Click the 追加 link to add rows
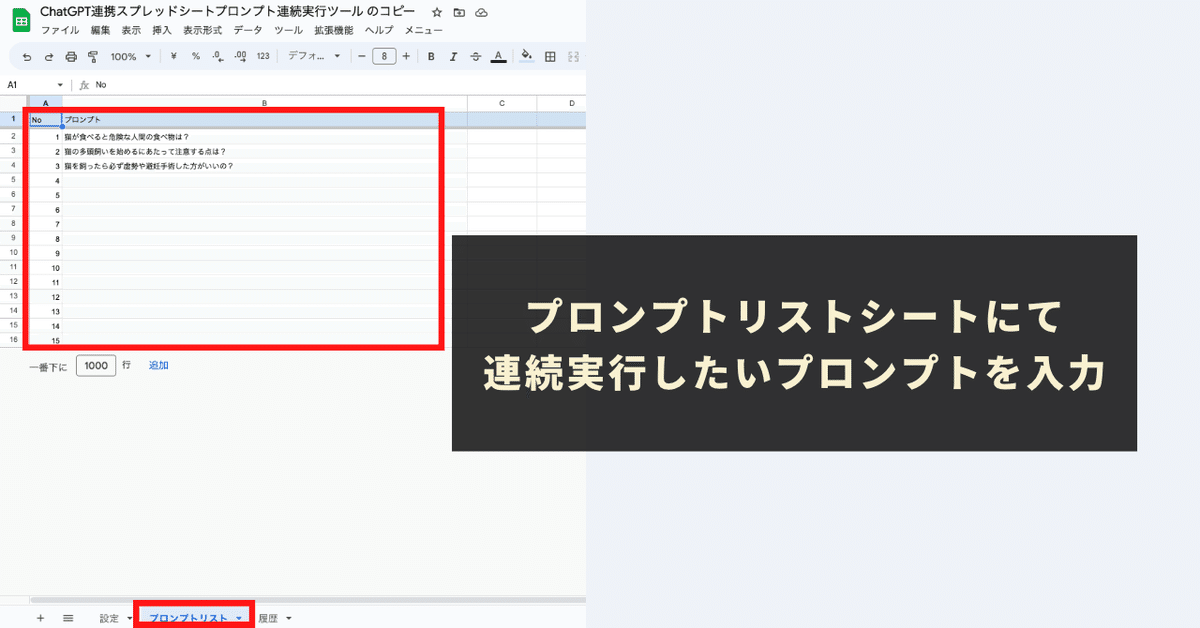Viewport: 1200px width, 628px height. 159,366
